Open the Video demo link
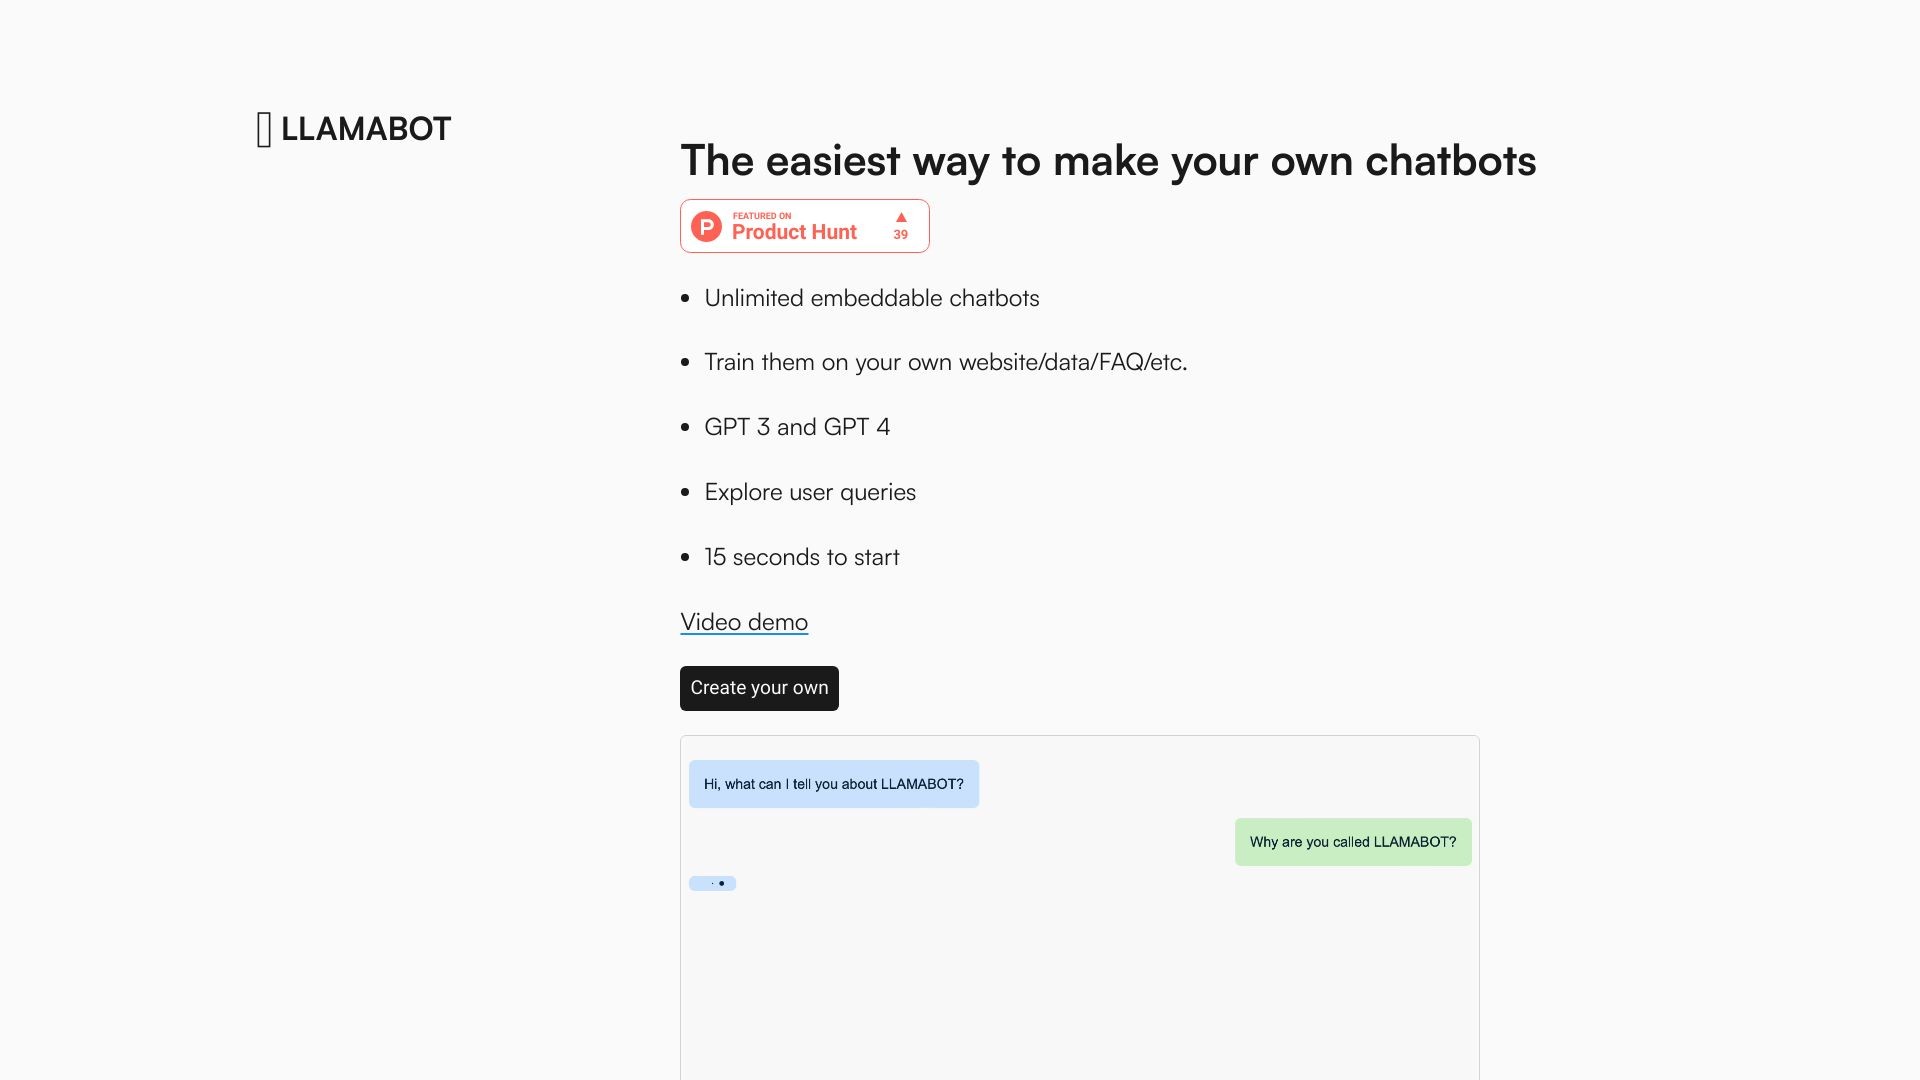This screenshot has height=1080, width=1920. [x=744, y=622]
